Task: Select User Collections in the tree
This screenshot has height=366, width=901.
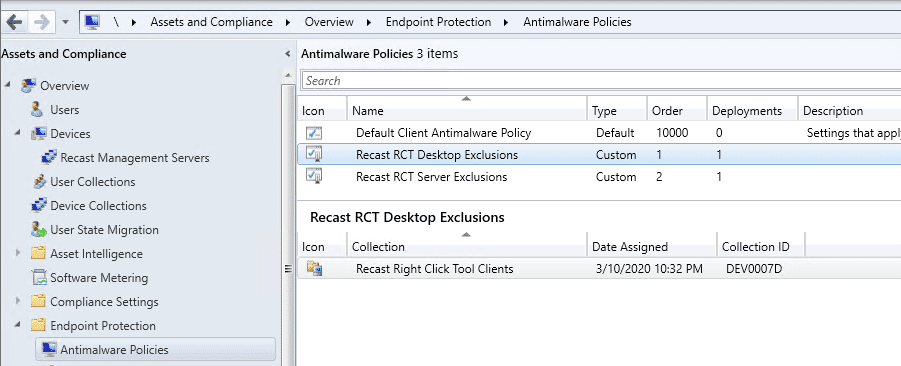Action: point(93,182)
